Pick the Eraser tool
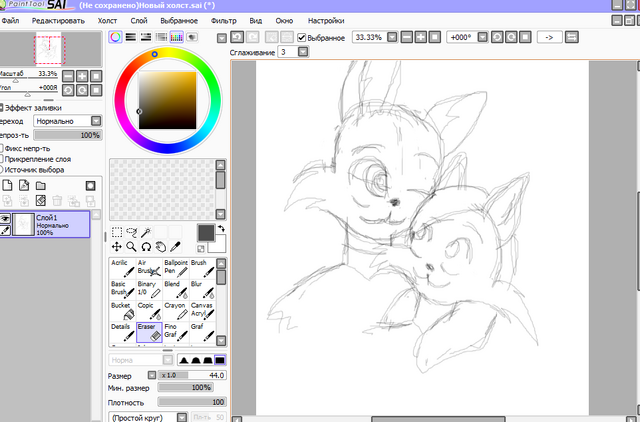This screenshot has height=422, width=640. tap(149, 332)
